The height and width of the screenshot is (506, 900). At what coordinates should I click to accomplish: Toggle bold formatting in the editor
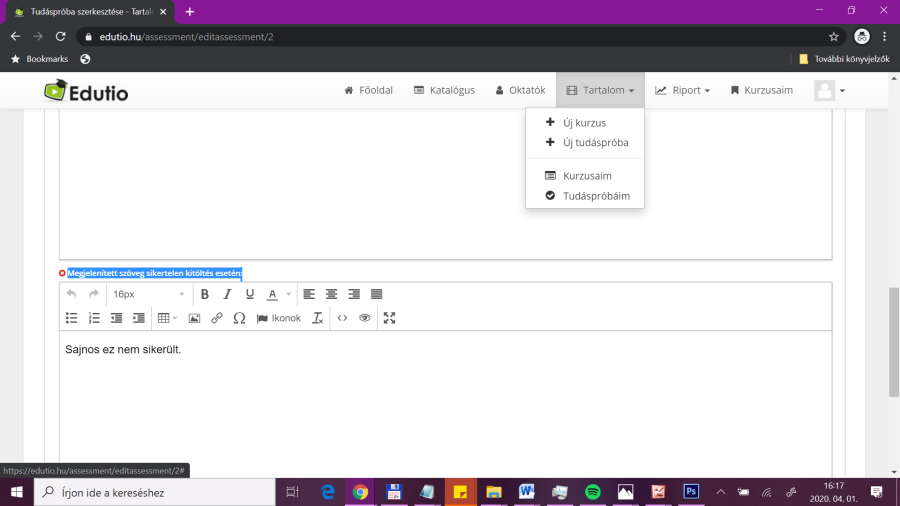click(x=205, y=294)
